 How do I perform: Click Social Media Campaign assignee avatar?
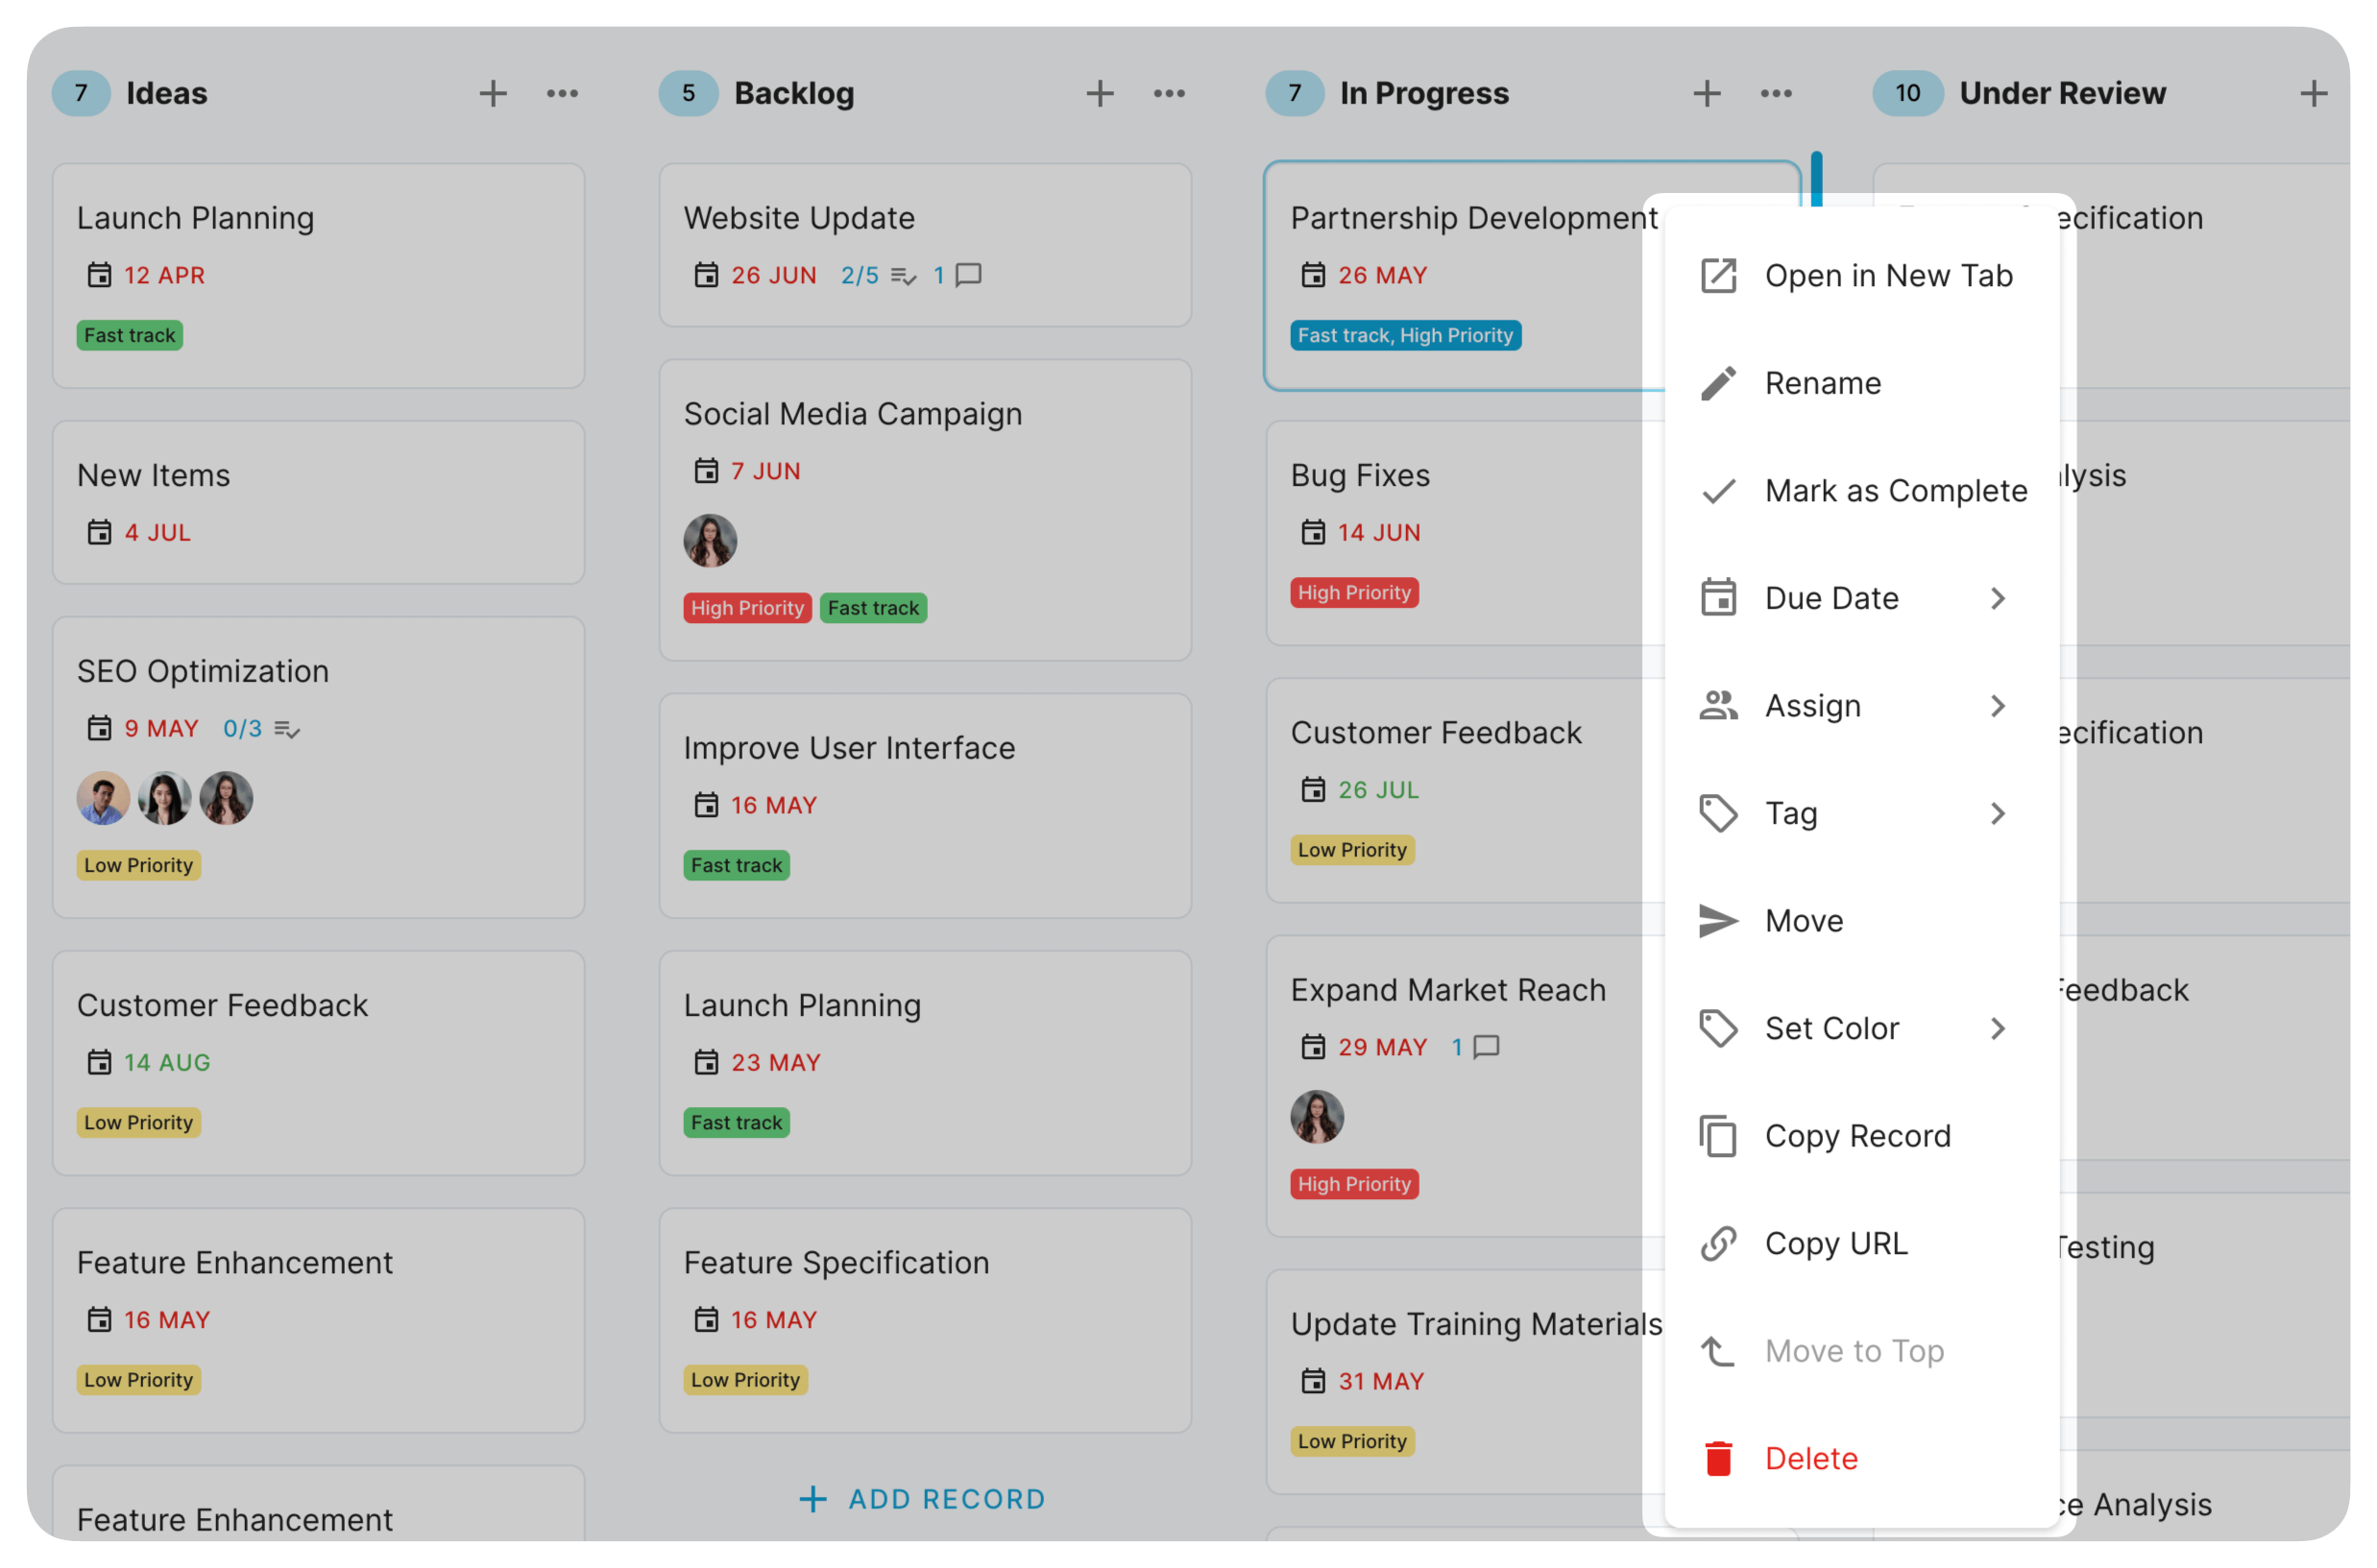point(710,541)
